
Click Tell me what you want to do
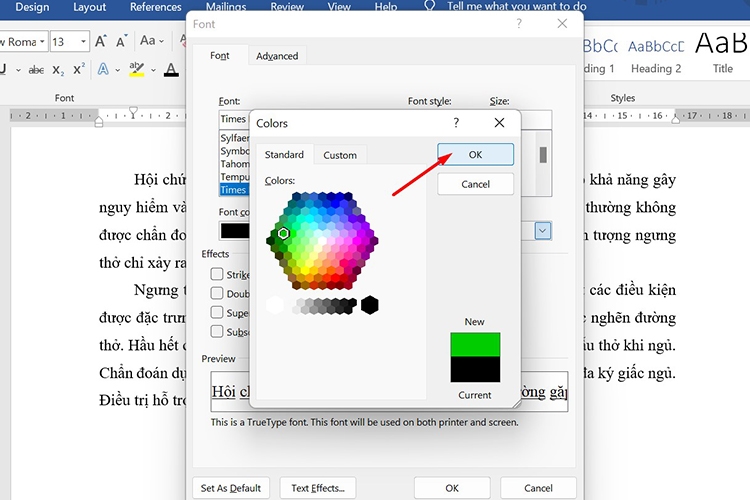coord(517,6)
